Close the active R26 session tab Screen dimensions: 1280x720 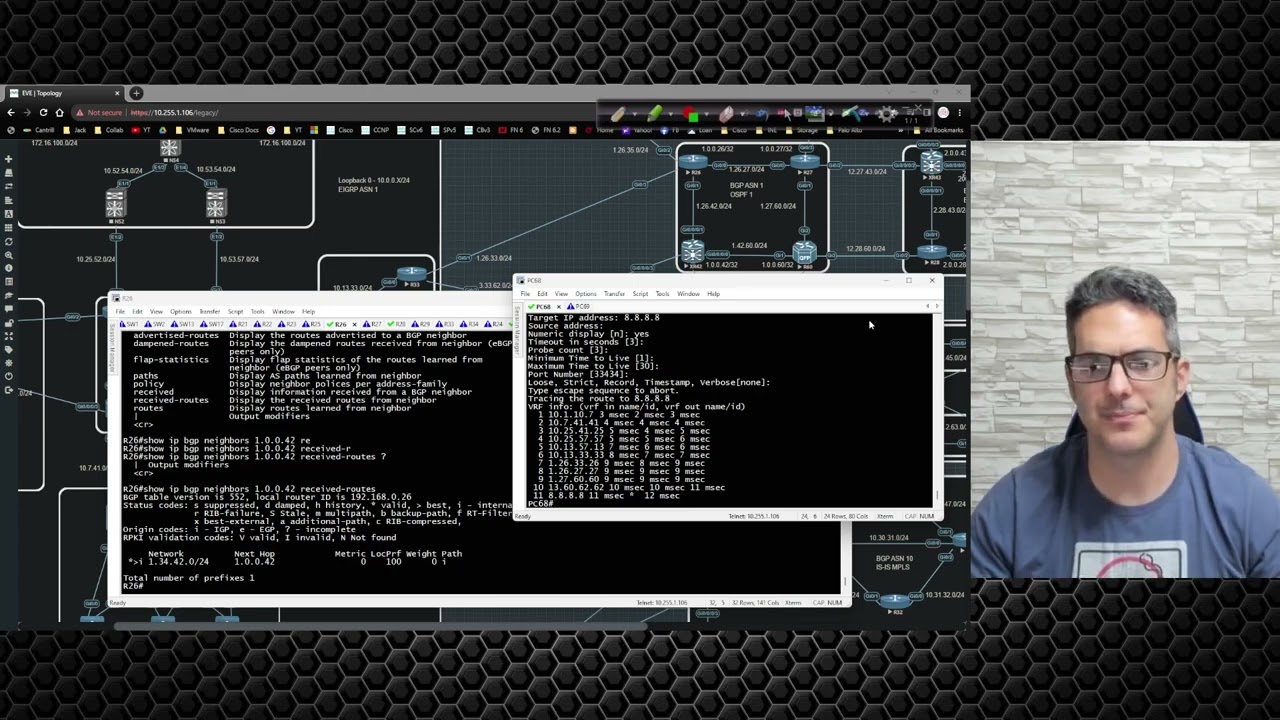pyautogui.click(x=354, y=324)
